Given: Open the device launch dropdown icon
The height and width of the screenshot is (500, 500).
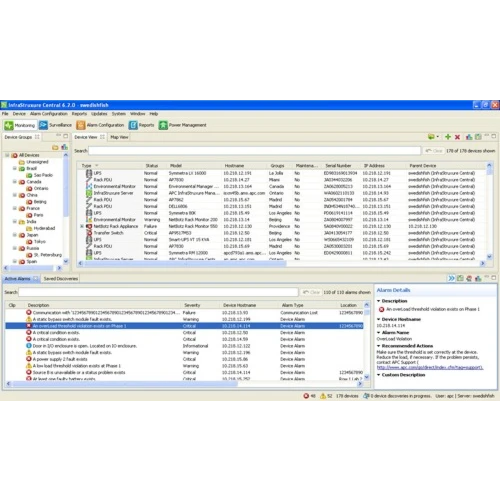Looking at the screenshot, I should point(433,137).
